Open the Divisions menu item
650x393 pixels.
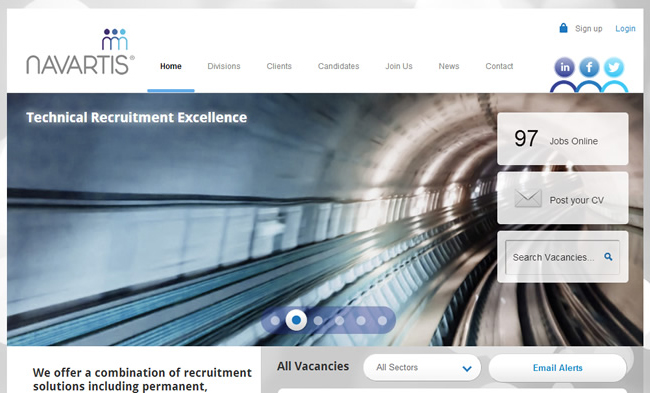coord(224,66)
